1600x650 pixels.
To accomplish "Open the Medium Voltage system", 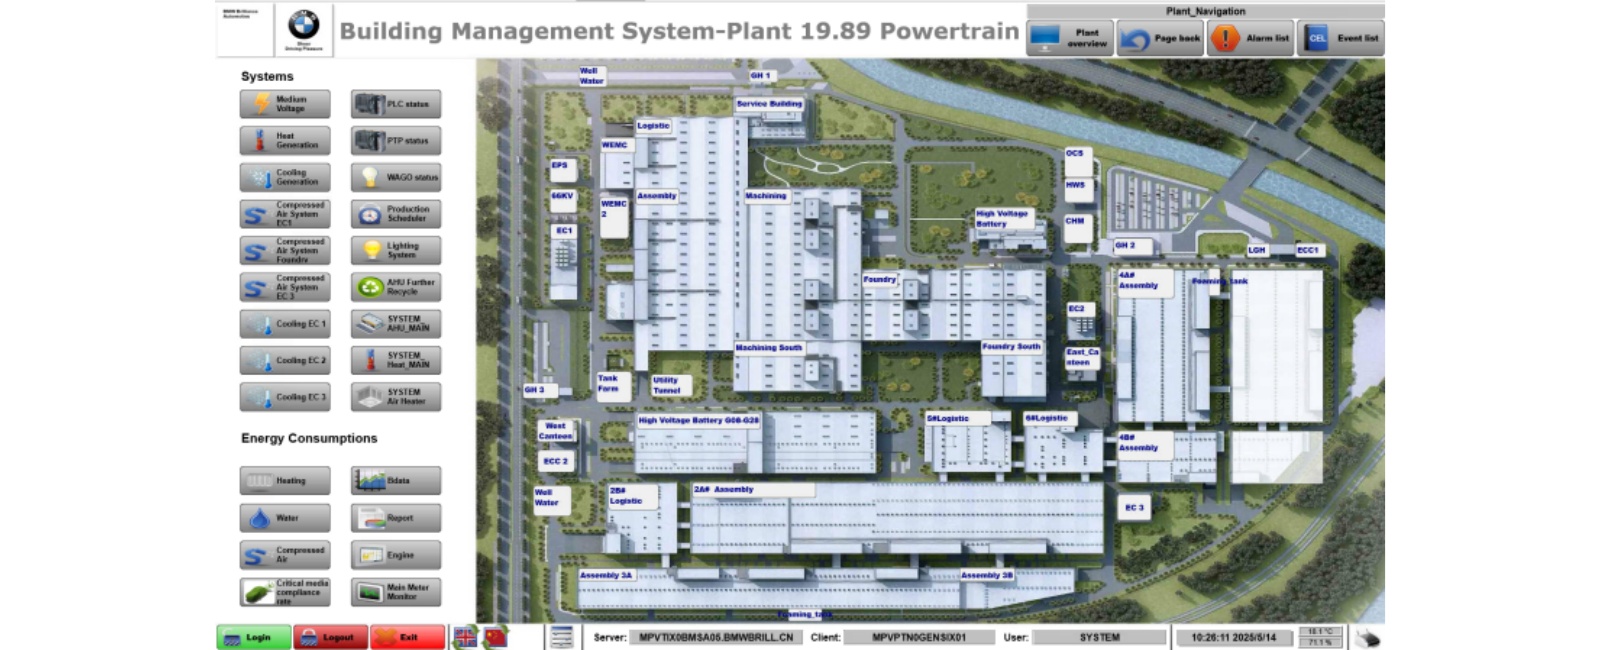I will (x=285, y=104).
